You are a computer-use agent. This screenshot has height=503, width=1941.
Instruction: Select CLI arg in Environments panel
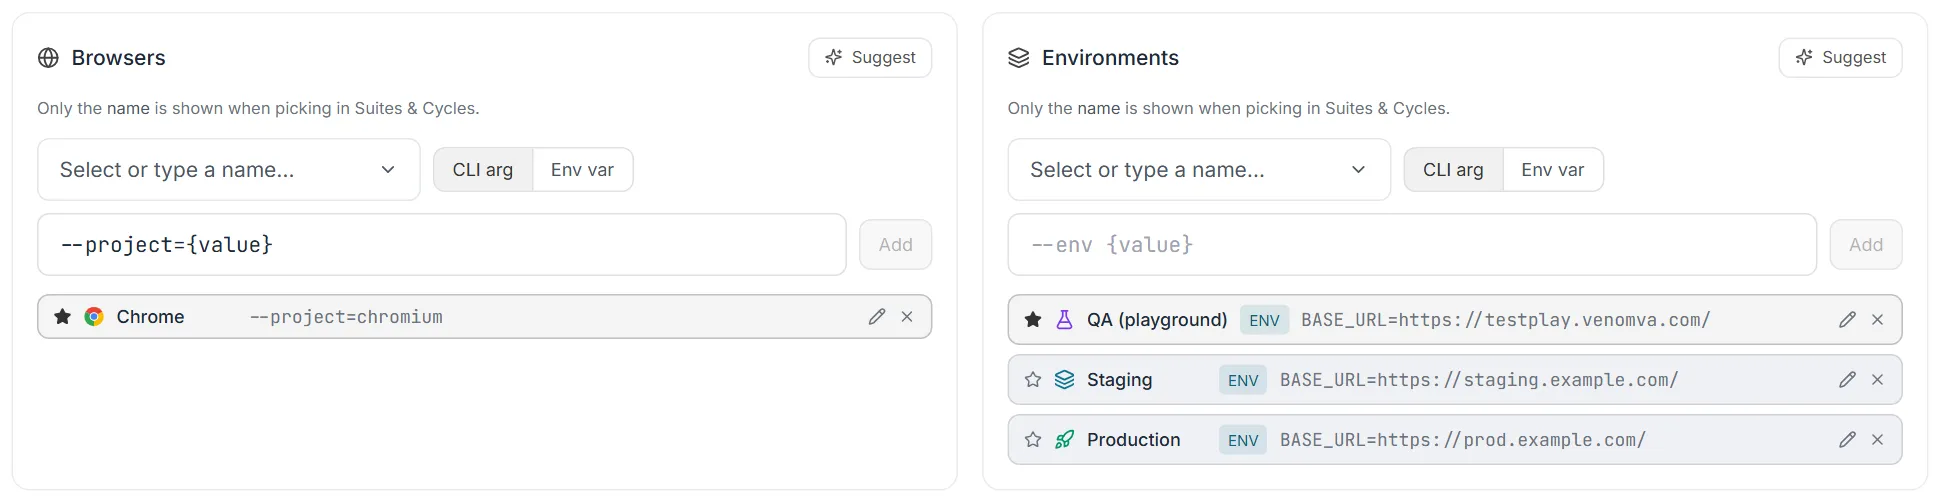(1453, 170)
